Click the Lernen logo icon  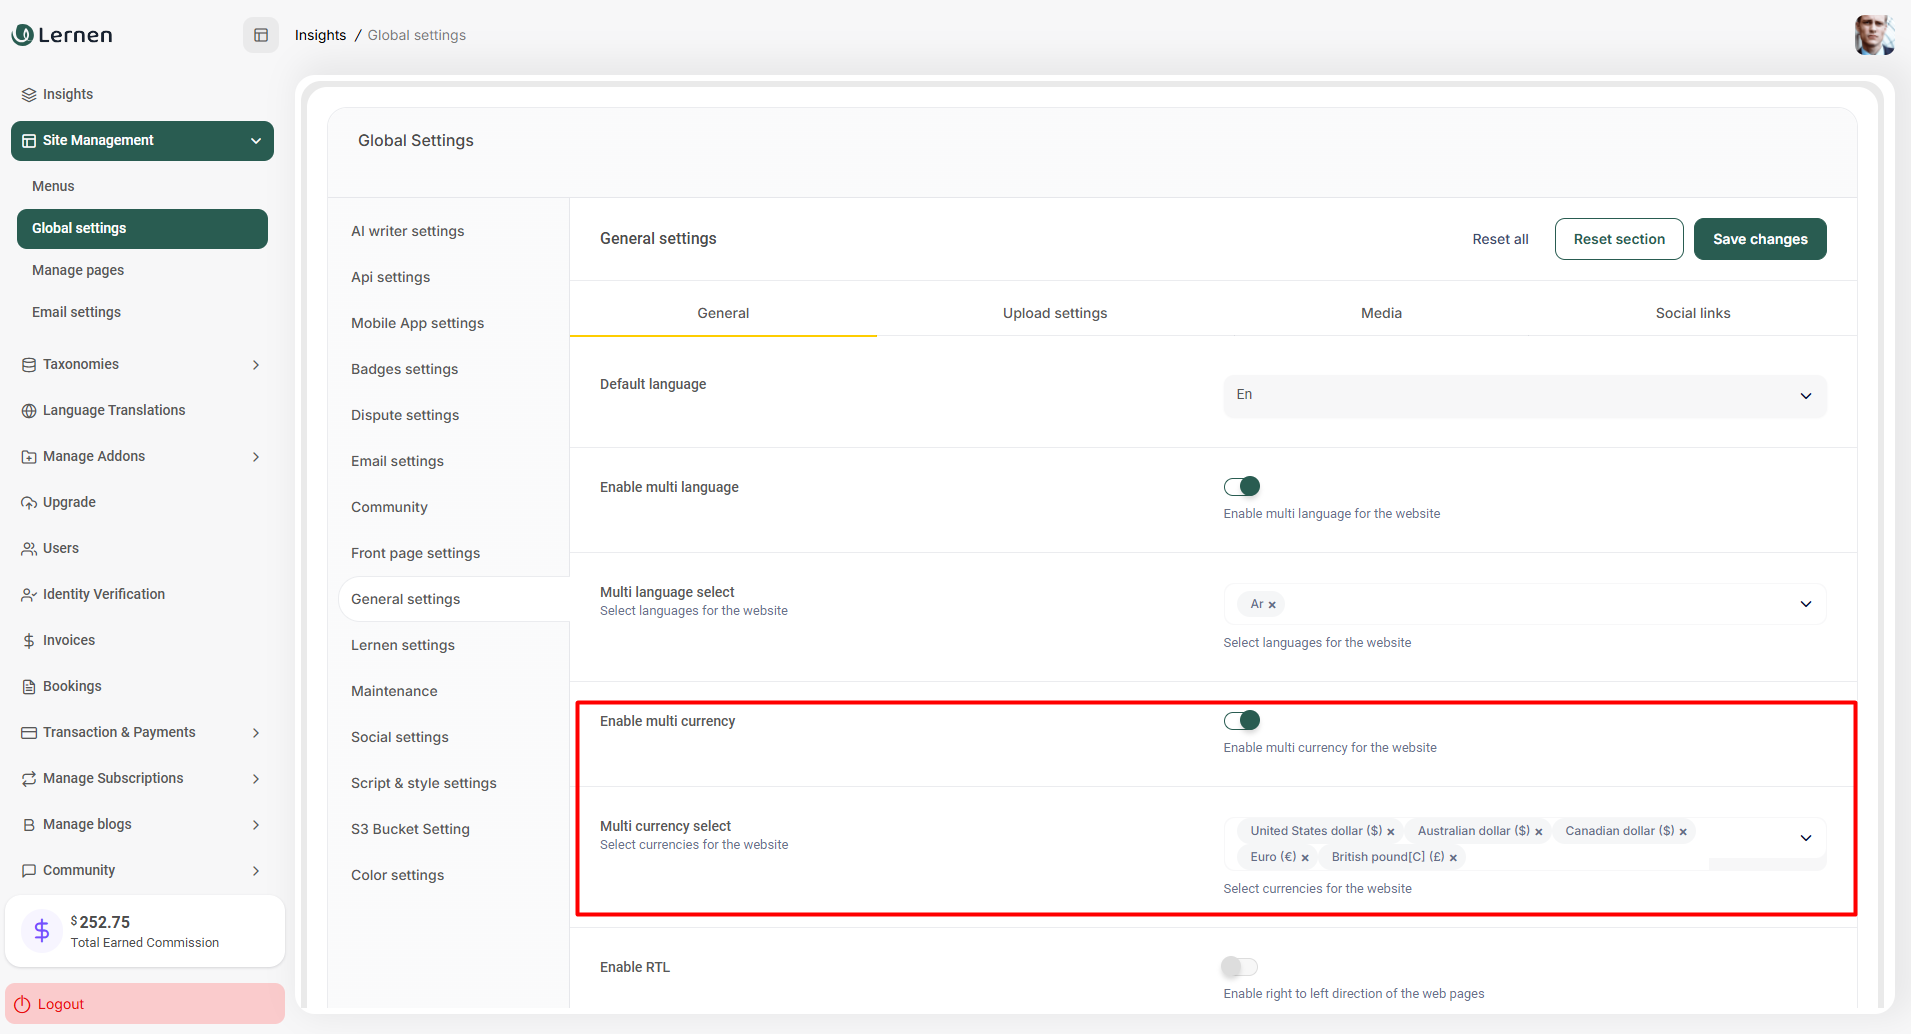[22, 35]
